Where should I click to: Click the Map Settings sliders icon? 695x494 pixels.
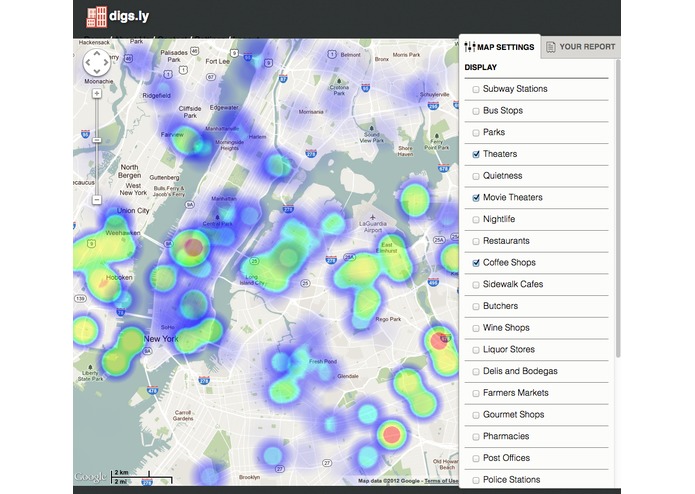[x=469, y=47]
